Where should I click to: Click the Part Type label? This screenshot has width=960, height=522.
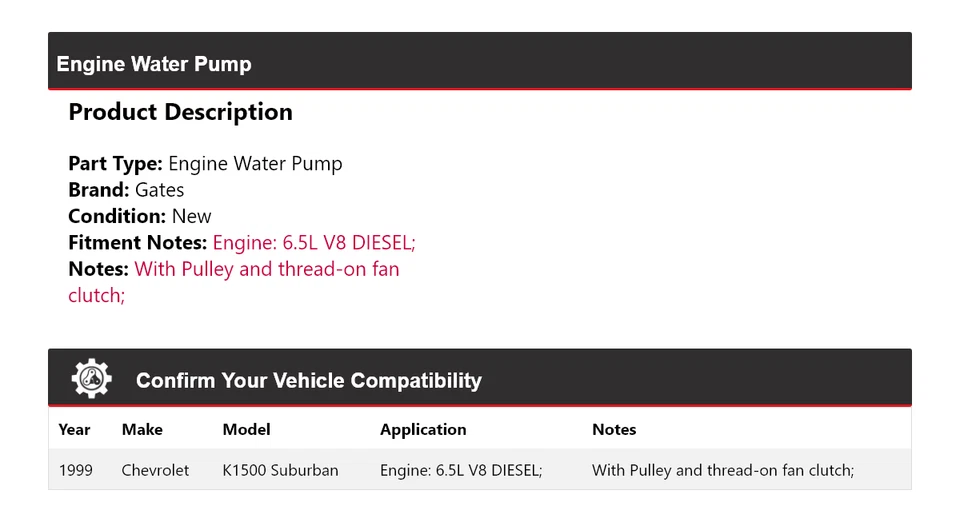point(115,164)
